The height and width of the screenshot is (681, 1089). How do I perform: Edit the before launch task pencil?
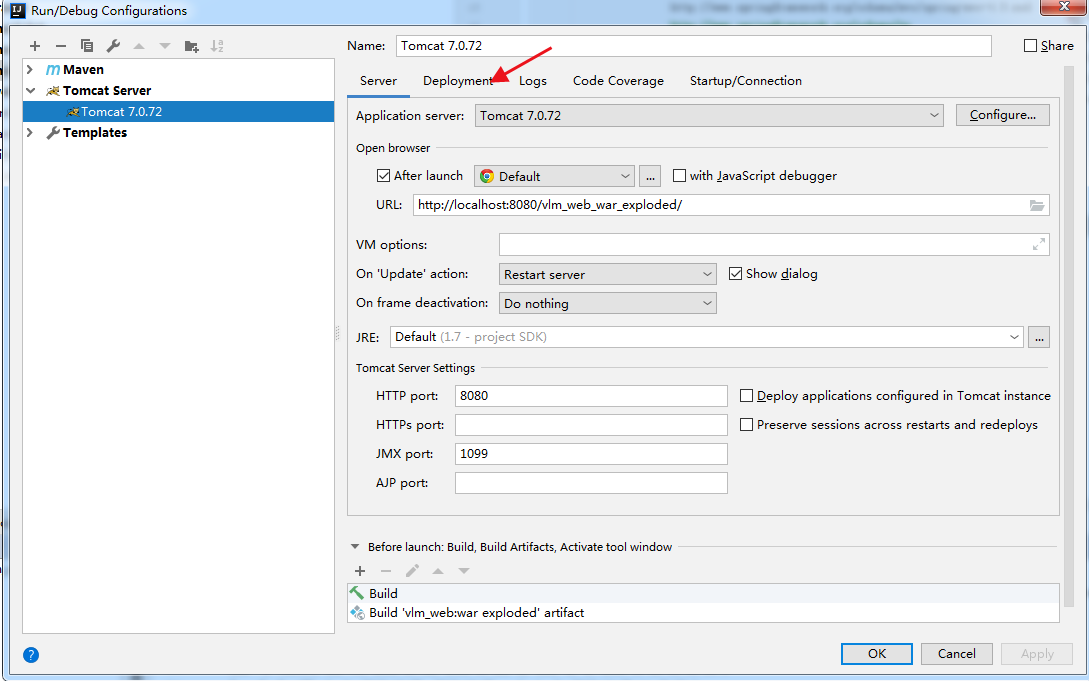coord(412,571)
